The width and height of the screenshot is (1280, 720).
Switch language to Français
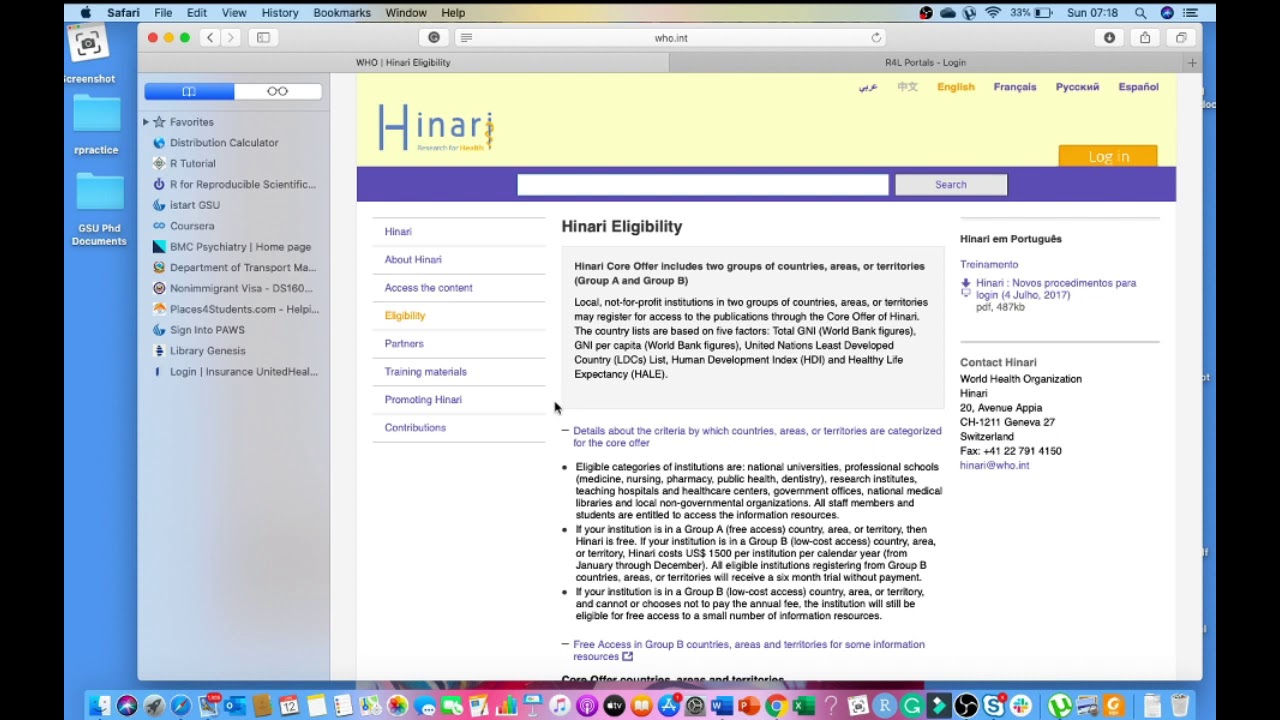pos(1015,87)
